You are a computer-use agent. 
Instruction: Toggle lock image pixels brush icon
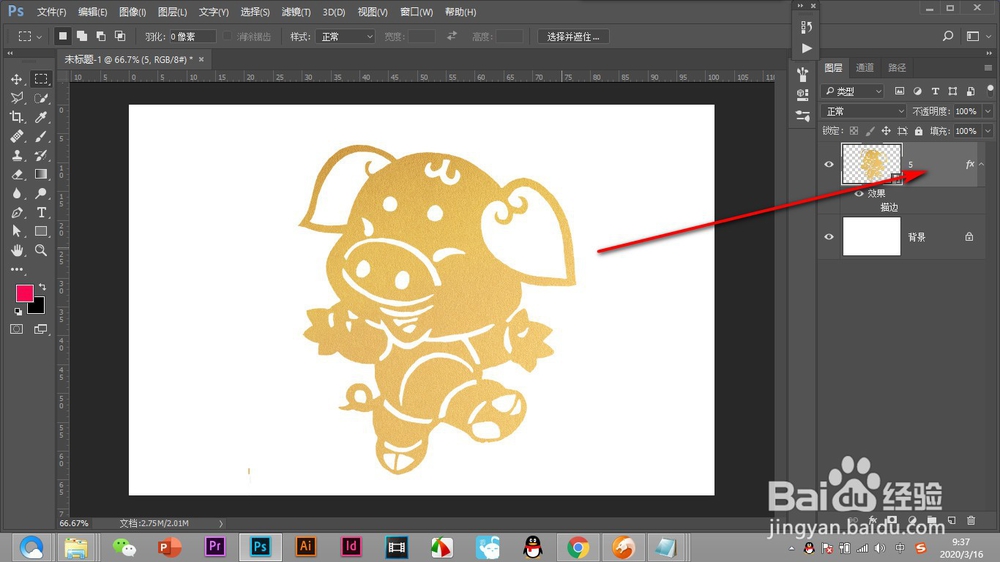(x=870, y=131)
